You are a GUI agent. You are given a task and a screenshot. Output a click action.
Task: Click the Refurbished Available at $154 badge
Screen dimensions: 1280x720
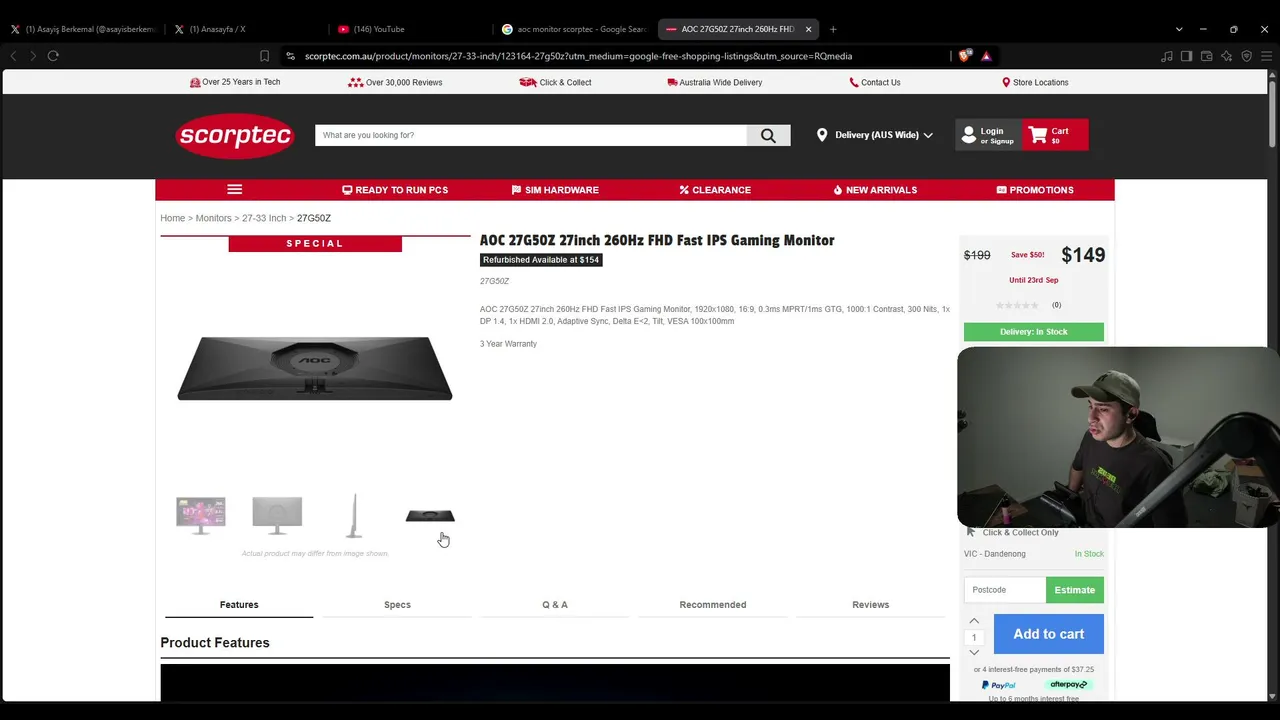tap(541, 260)
